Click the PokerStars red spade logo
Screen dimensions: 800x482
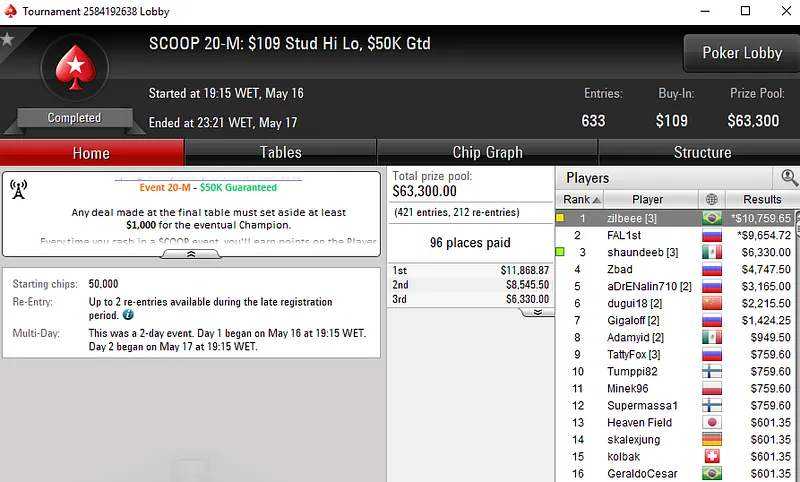tap(76, 68)
